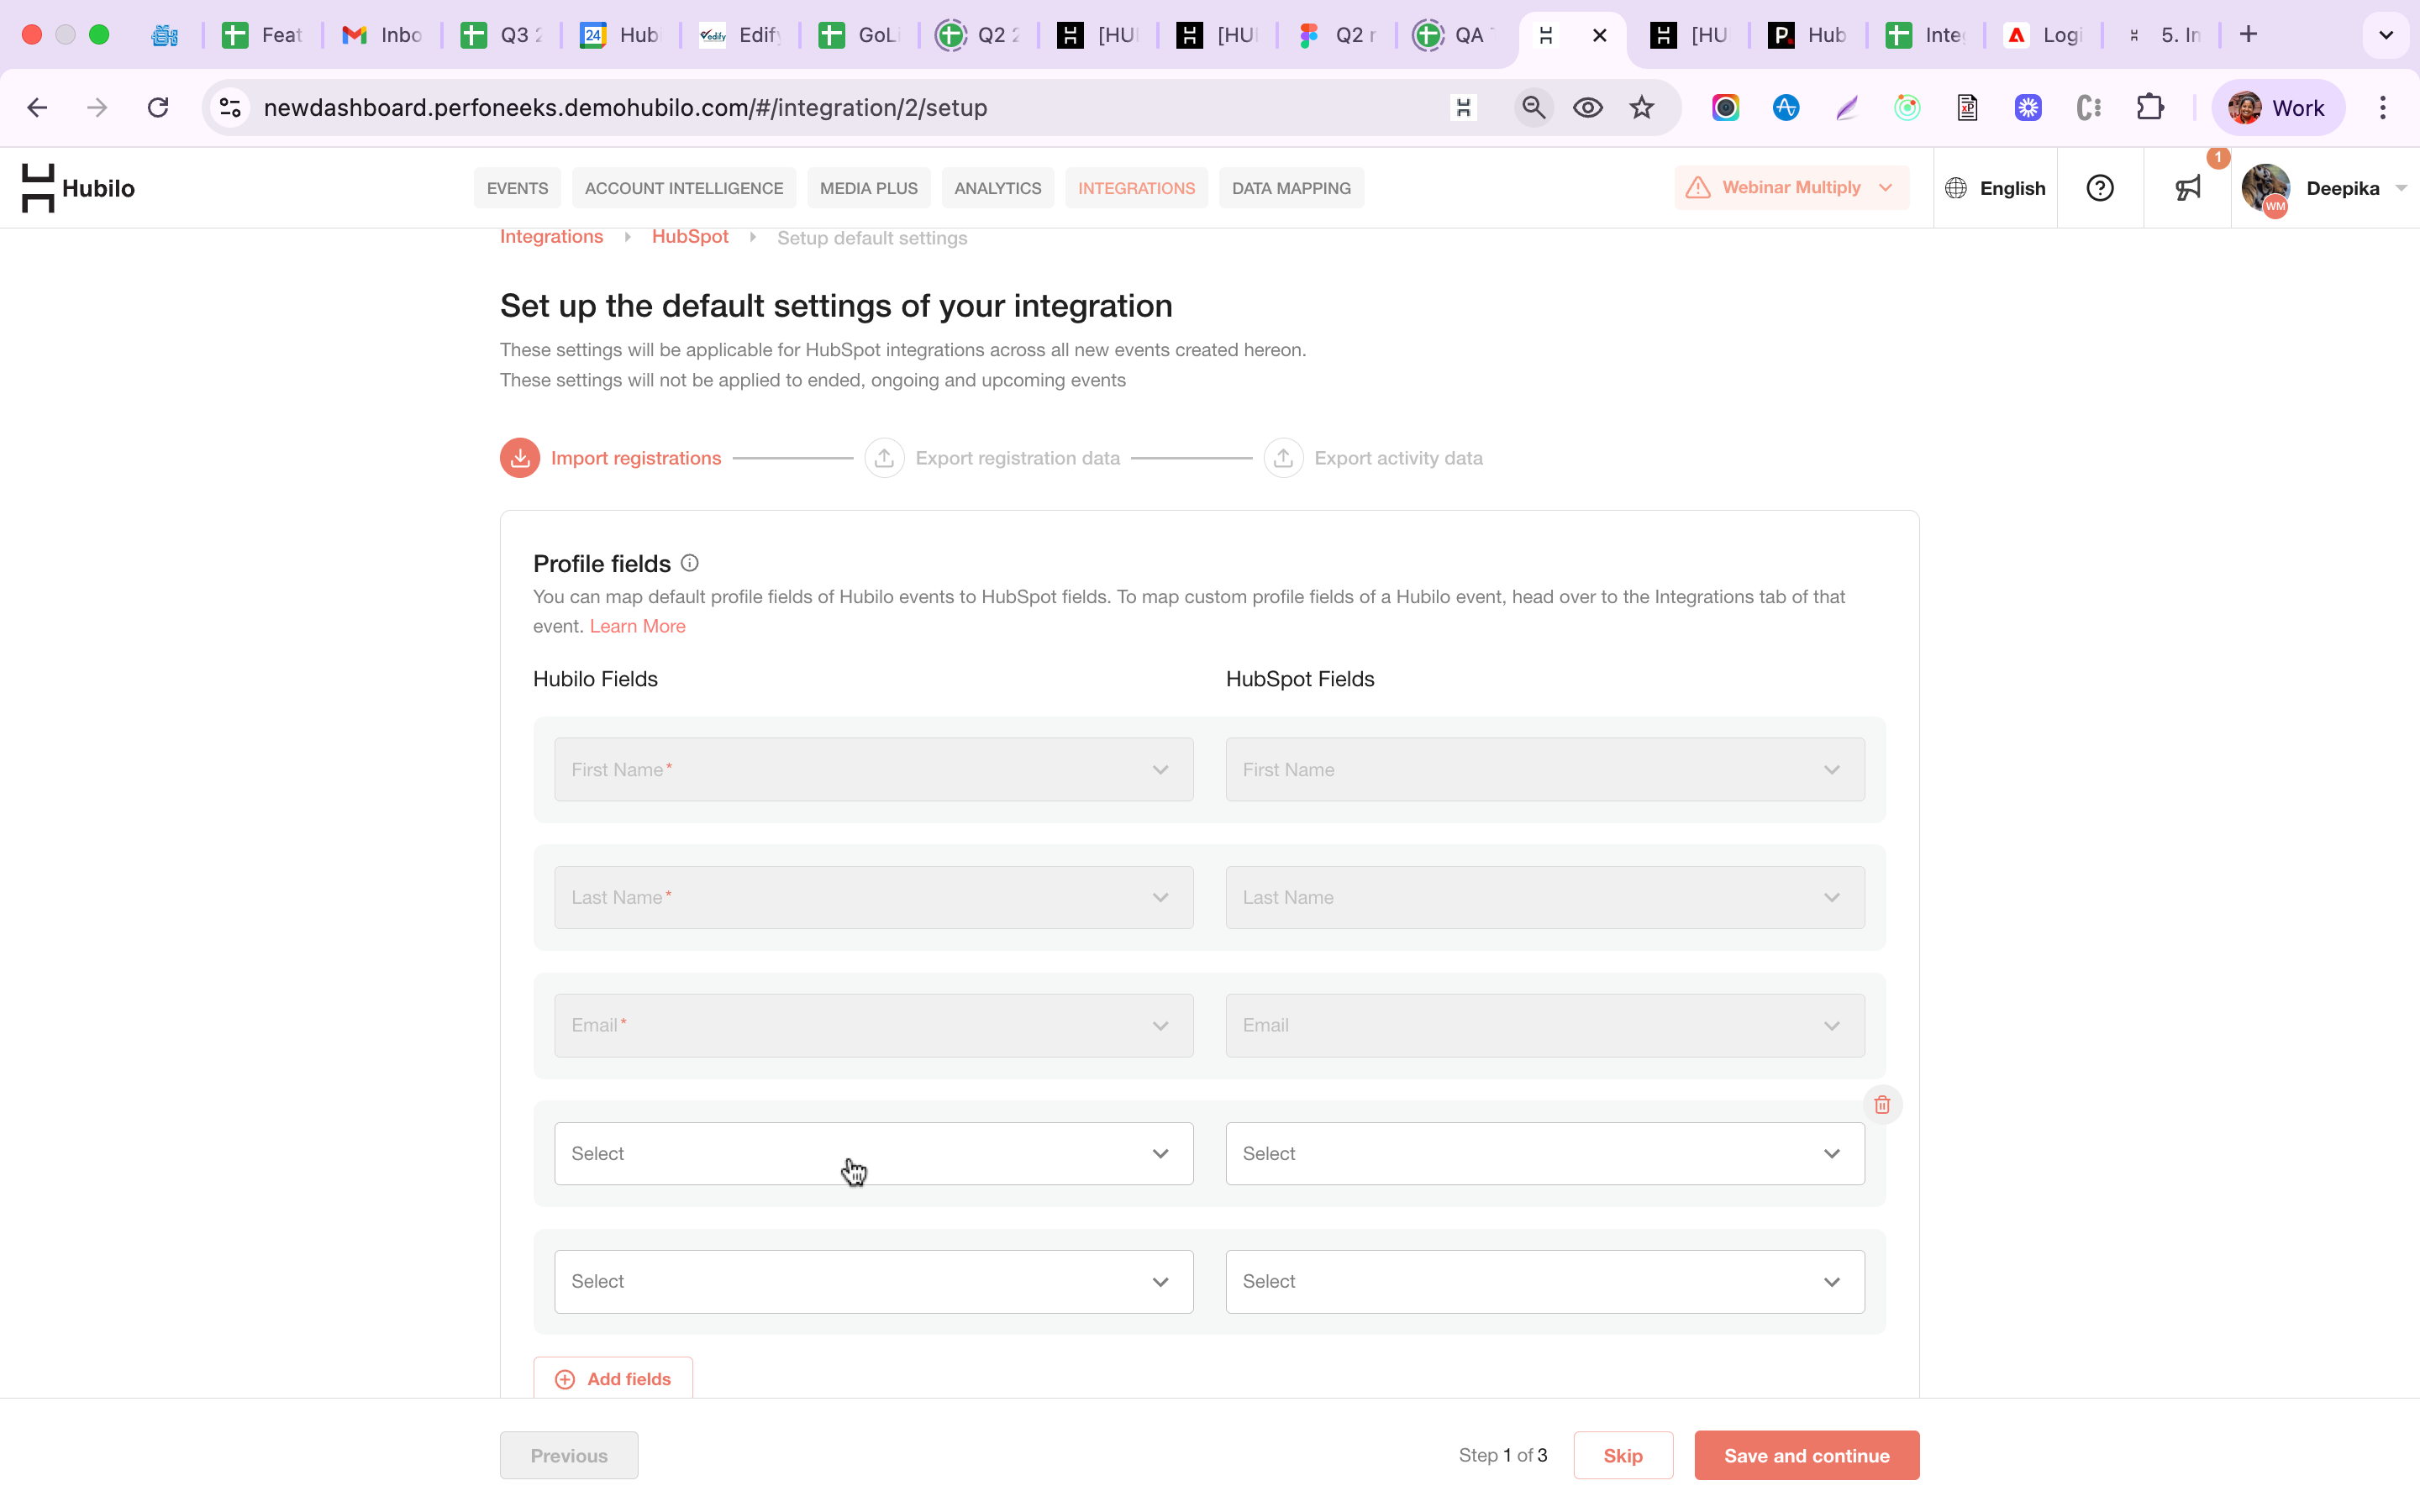Screen dimensions: 2420x1512
Task: Open the Learn More link
Action: pyautogui.click(x=637, y=626)
